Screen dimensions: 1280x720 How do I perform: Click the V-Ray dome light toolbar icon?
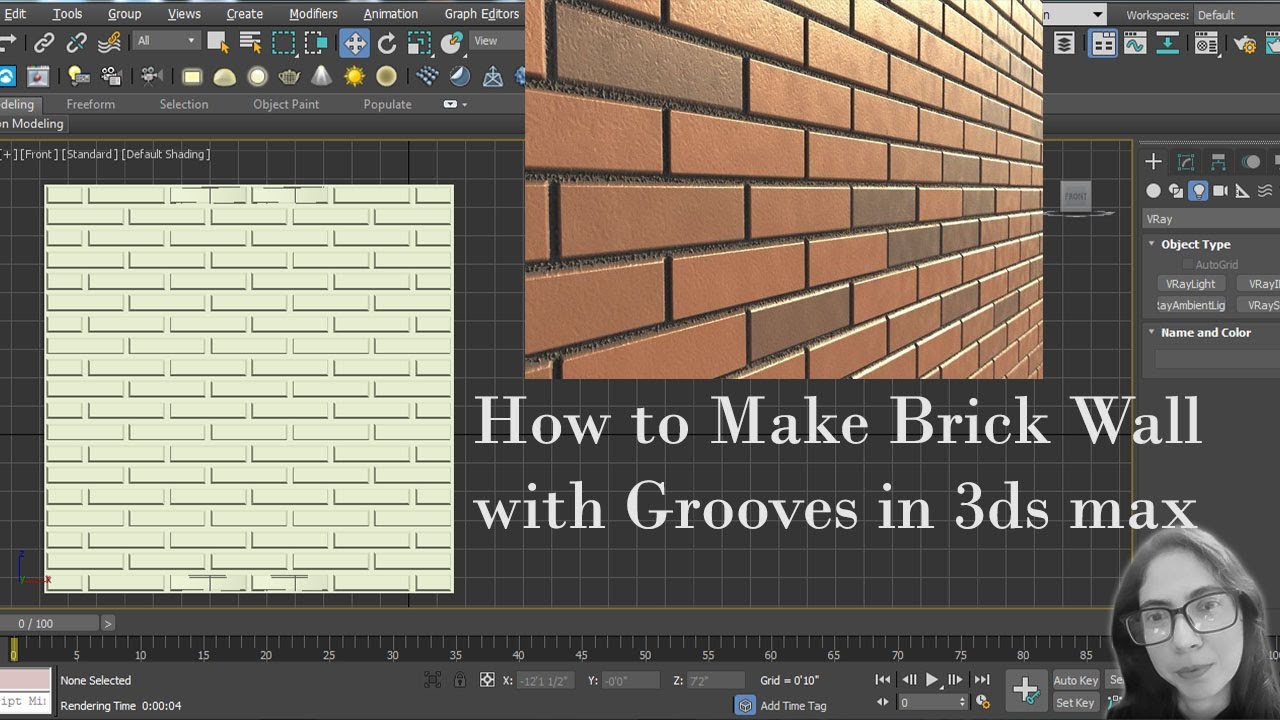click(x=225, y=77)
